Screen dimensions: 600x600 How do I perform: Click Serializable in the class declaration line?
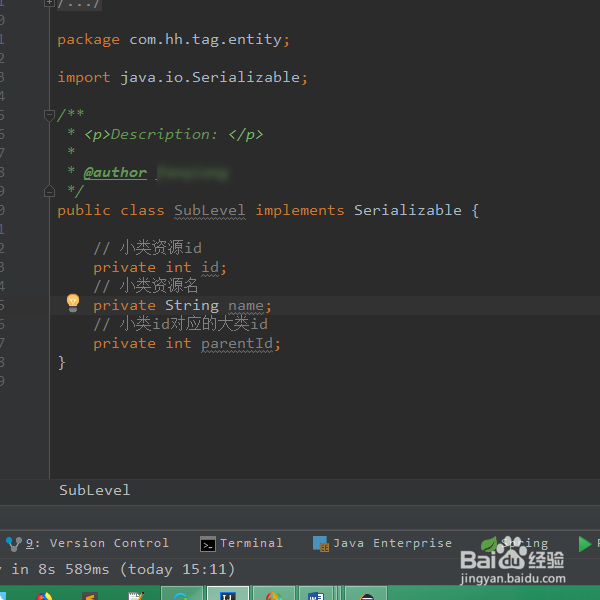coord(408,210)
